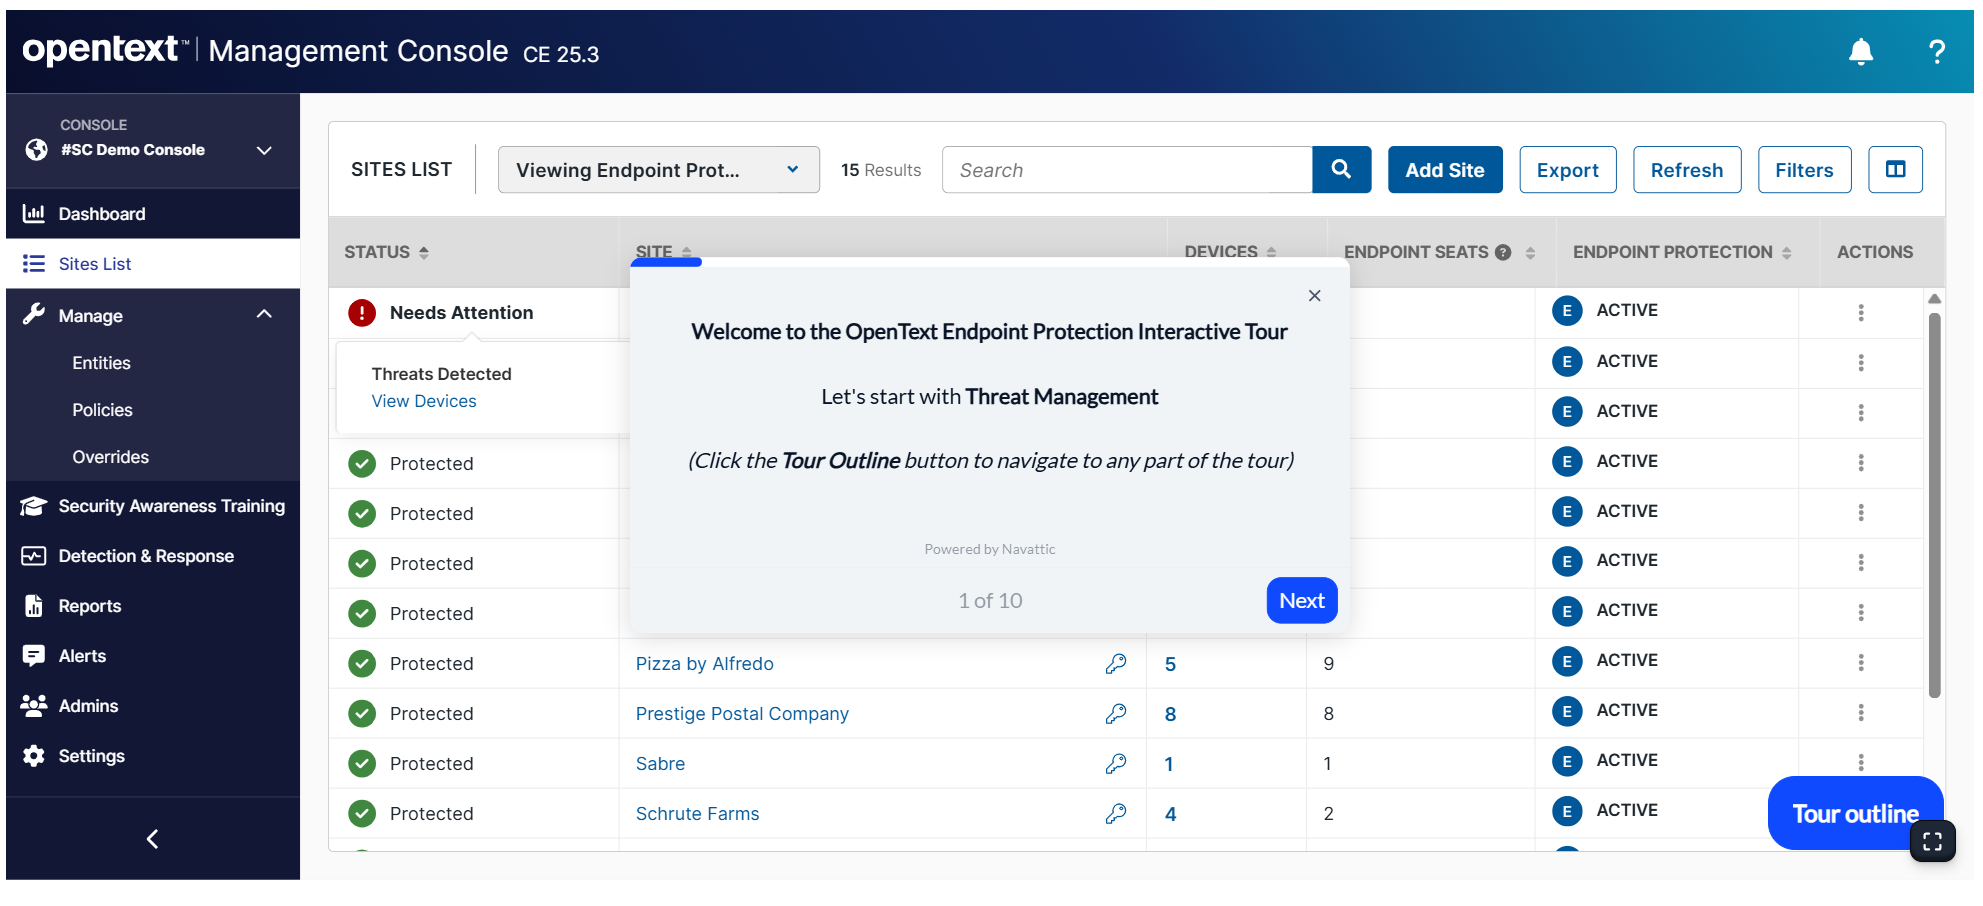Image resolution: width=1983 pixels, height=906 pixels.
Task: Click the key icon for Pizza by Alfredo
Action: point(1116,664)
